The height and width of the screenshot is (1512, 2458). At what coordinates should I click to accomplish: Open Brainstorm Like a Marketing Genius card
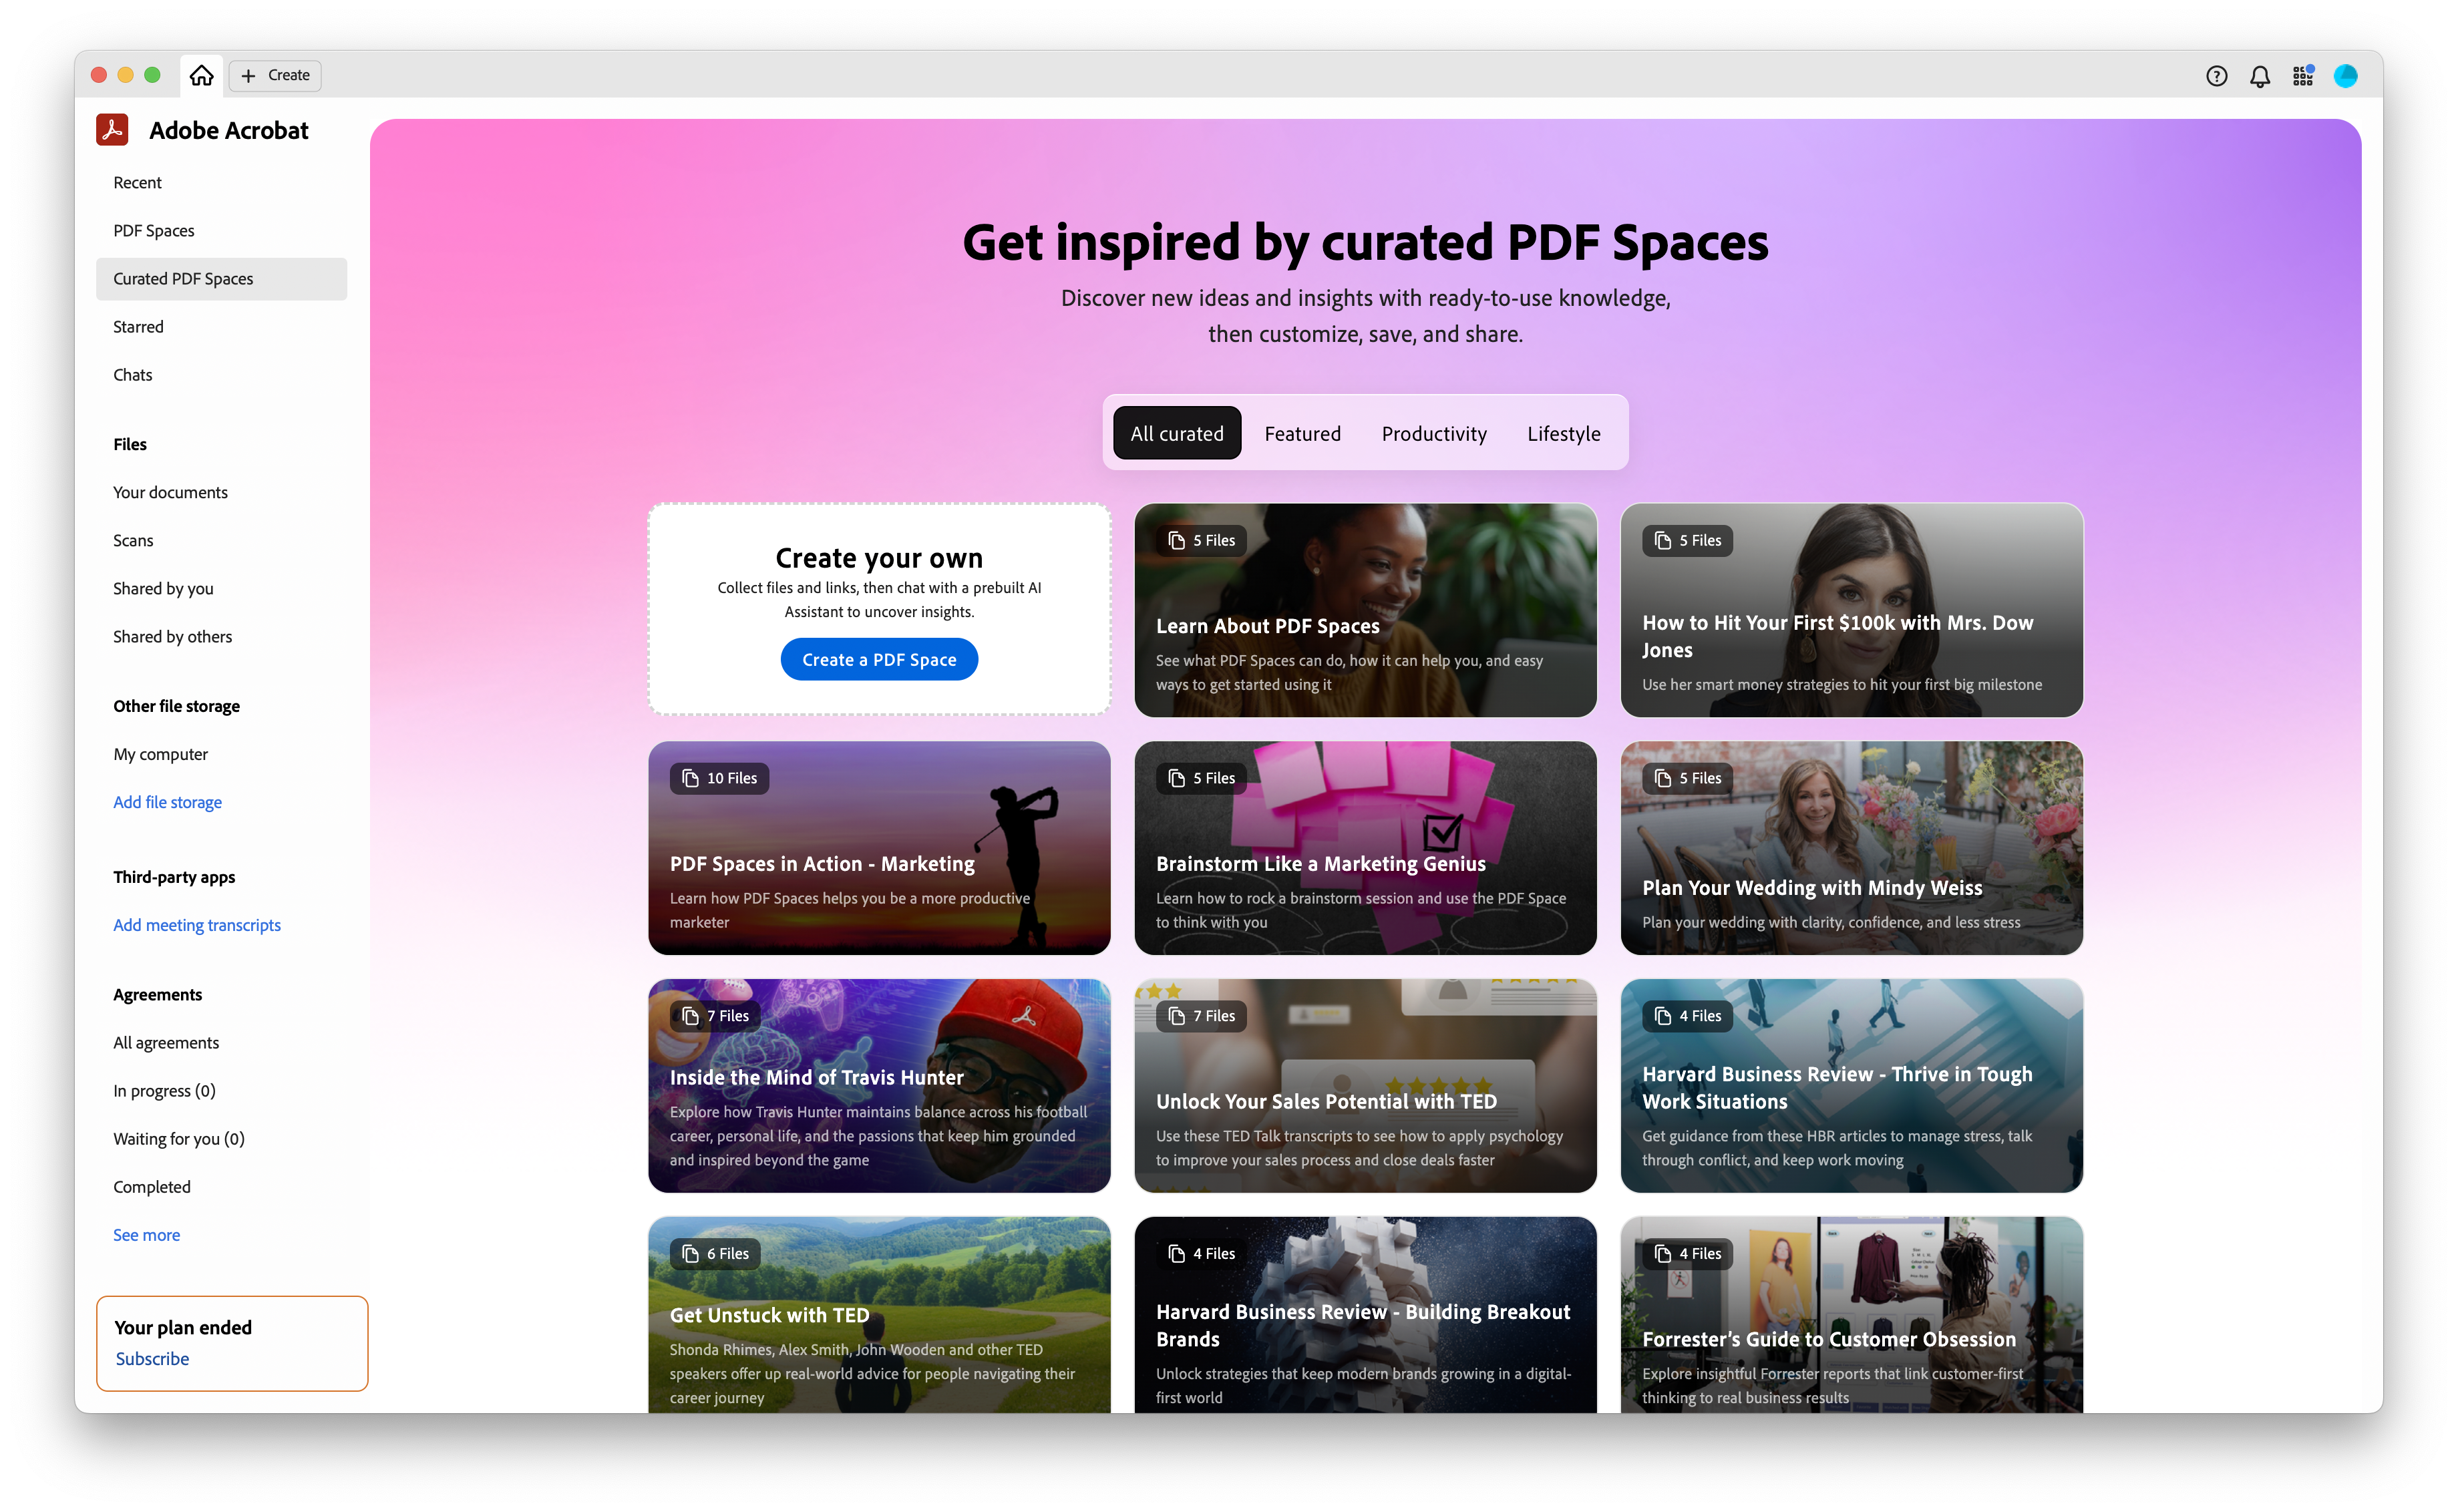tap(1365, 848)
